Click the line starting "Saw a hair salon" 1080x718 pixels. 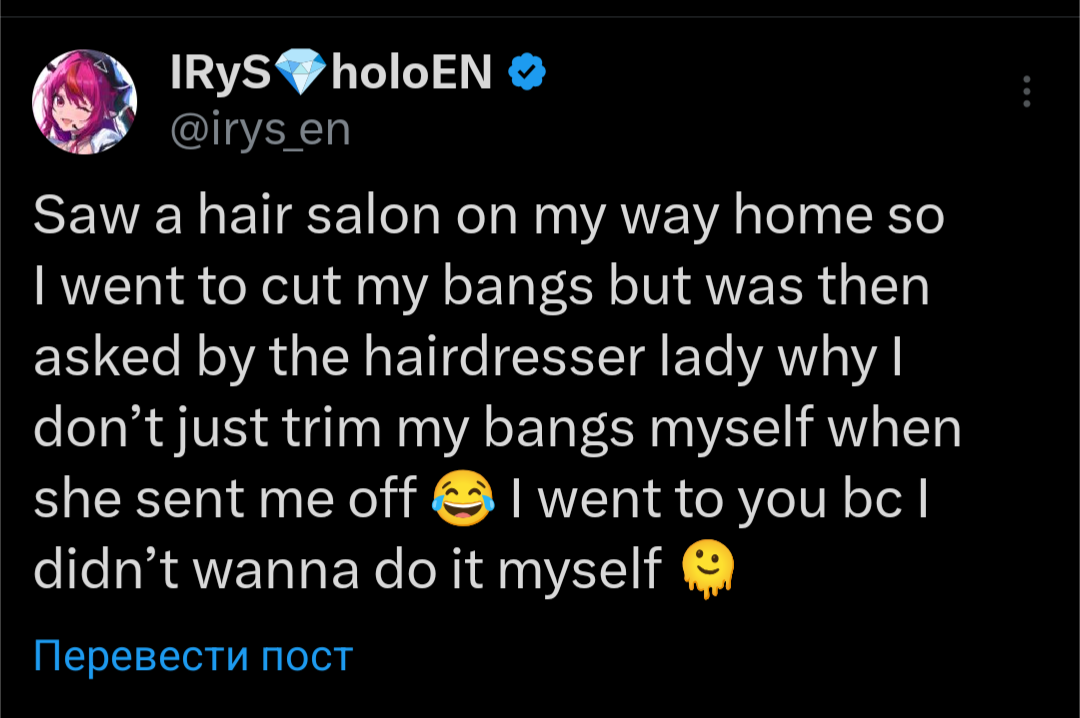click(x=488, y=216)
